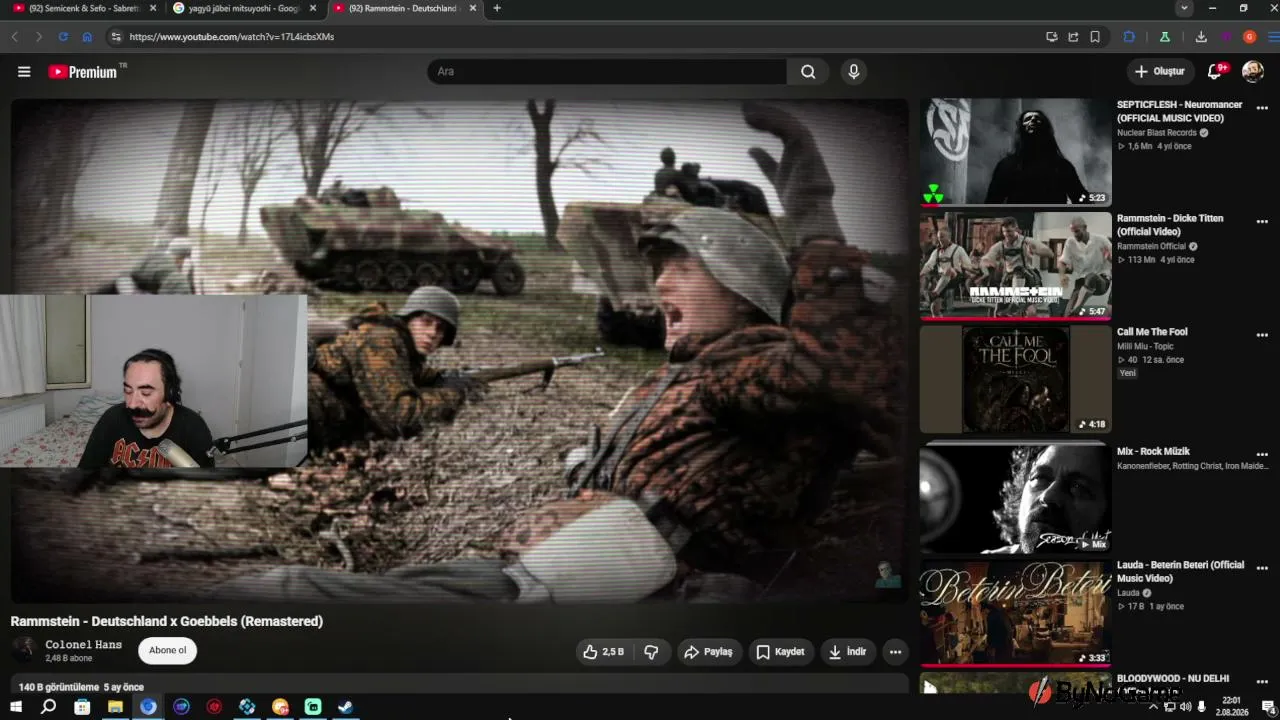Open YouTube notifications bell

1215,71
